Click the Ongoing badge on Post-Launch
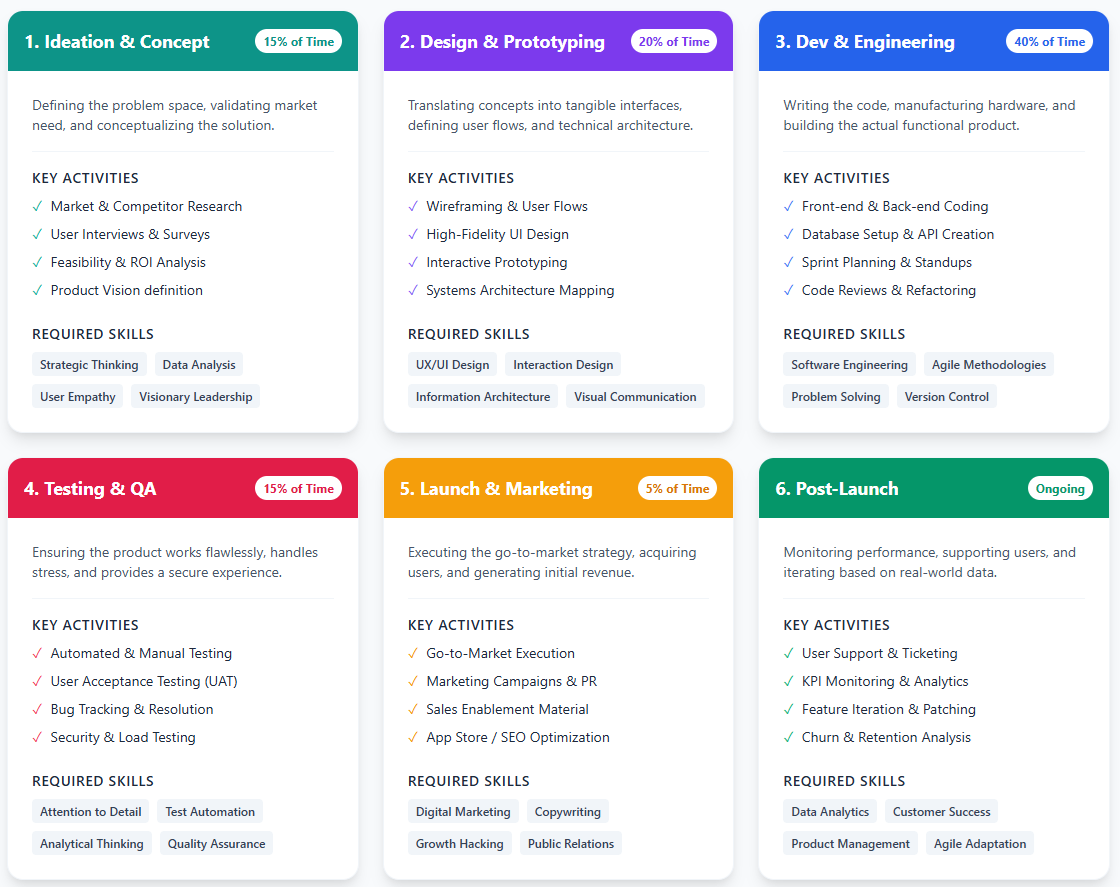This screenshot has height=887, width=1120. 1060,488
